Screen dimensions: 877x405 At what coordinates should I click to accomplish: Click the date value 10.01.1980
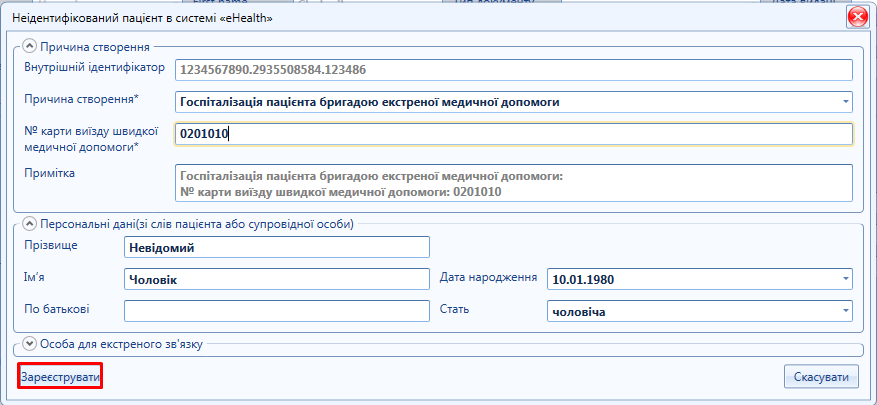583,279
